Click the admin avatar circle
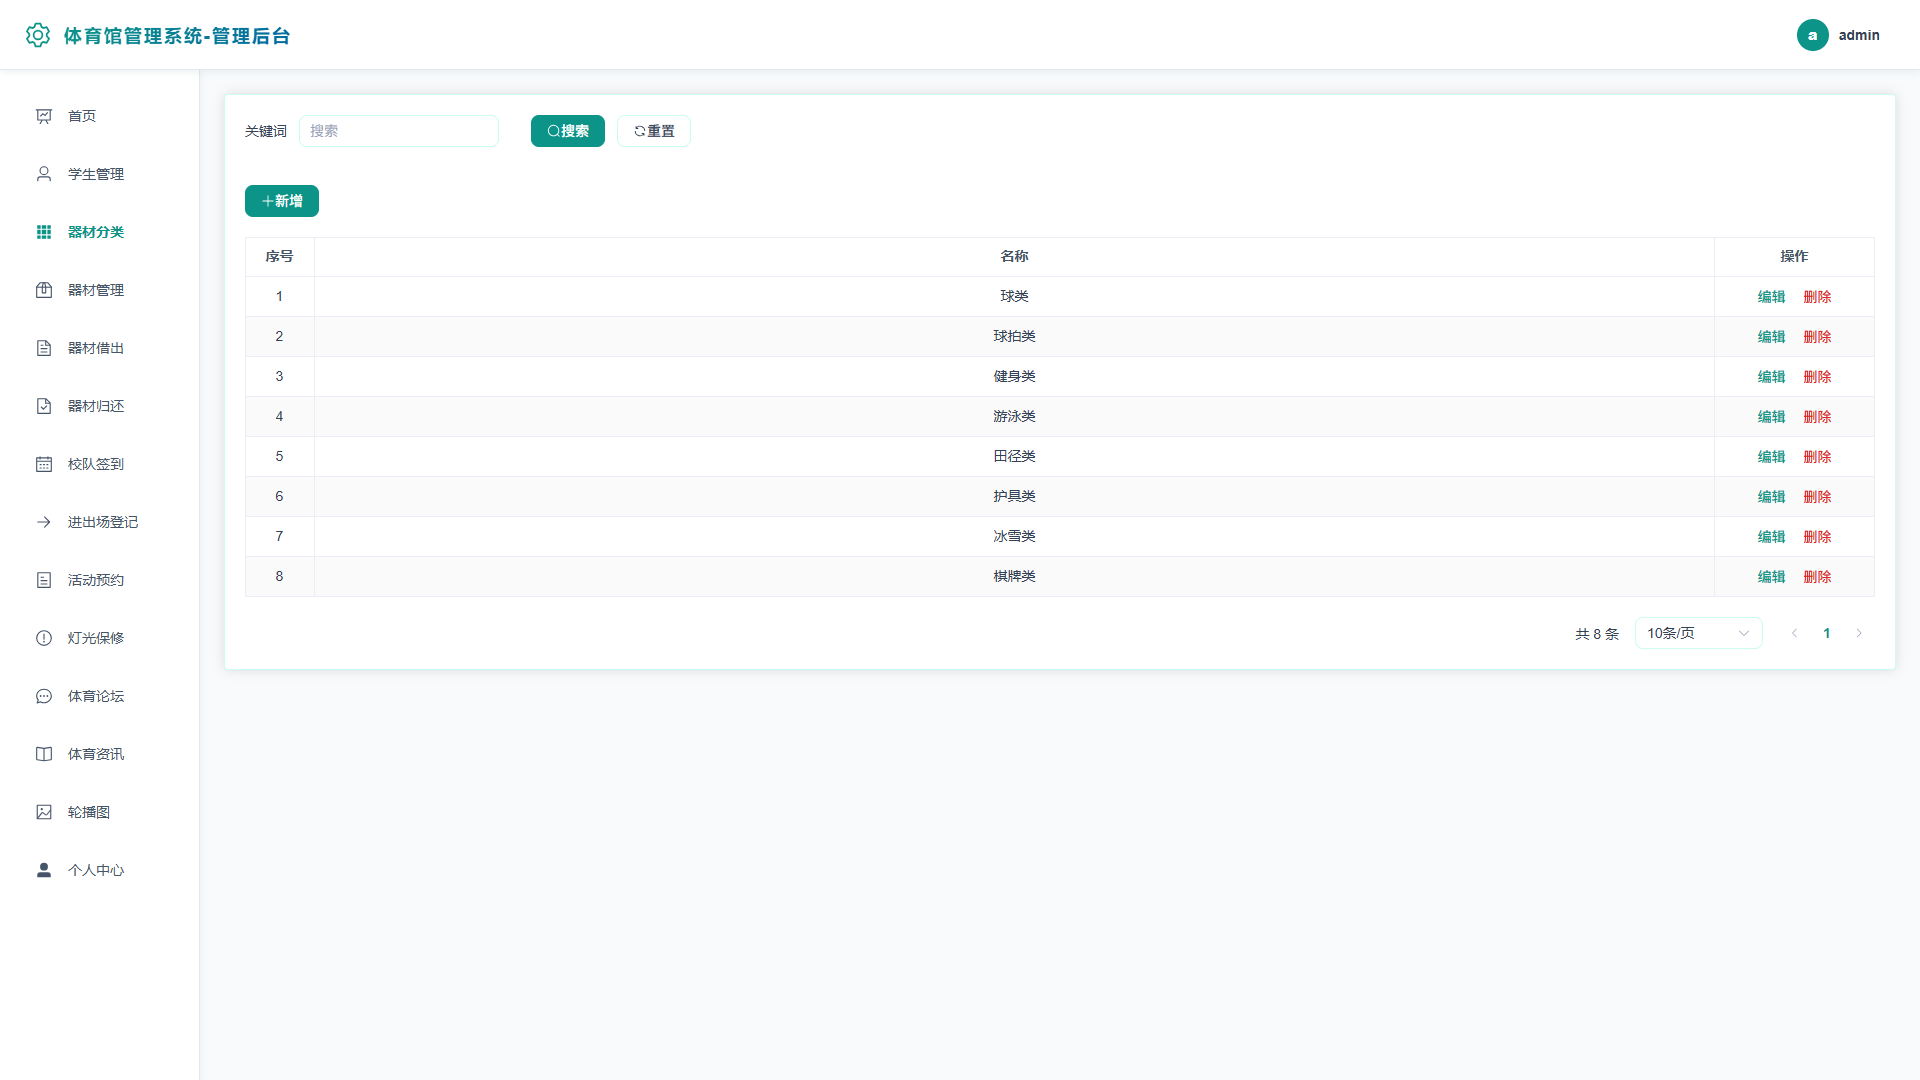 point(1812,35)
